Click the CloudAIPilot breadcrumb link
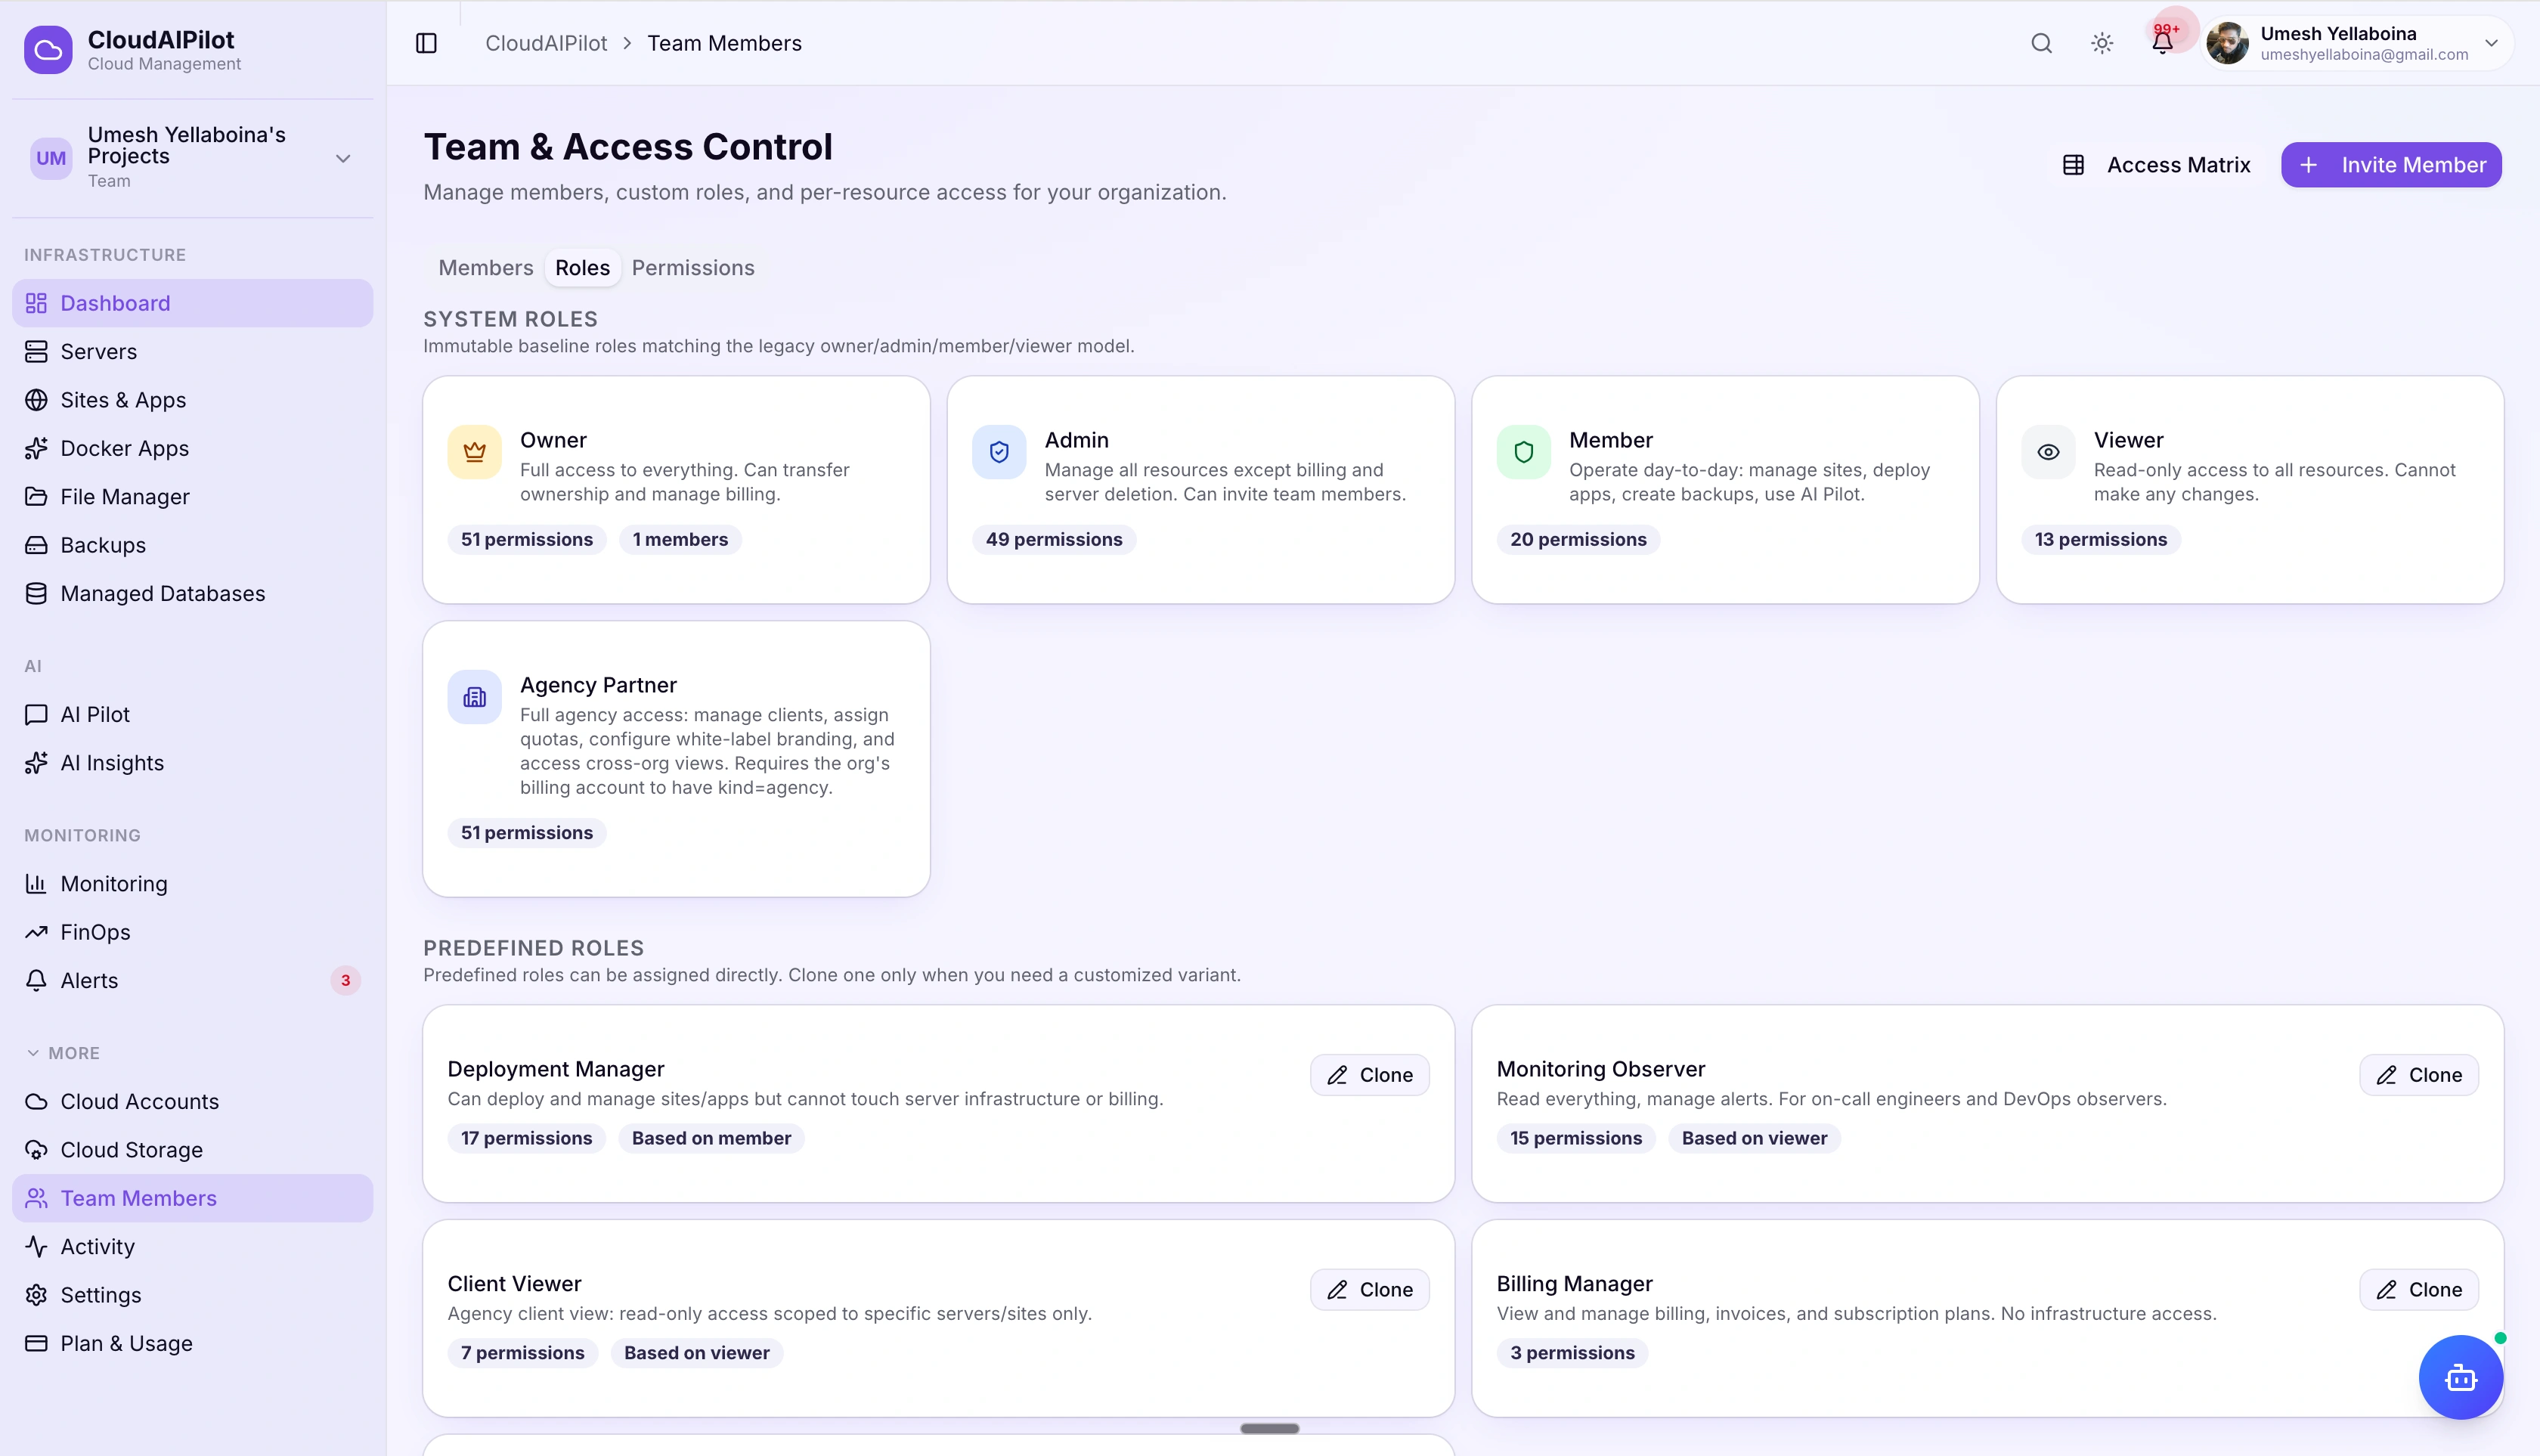This screenshot has width=2540, height=1456. coord(546,43)
